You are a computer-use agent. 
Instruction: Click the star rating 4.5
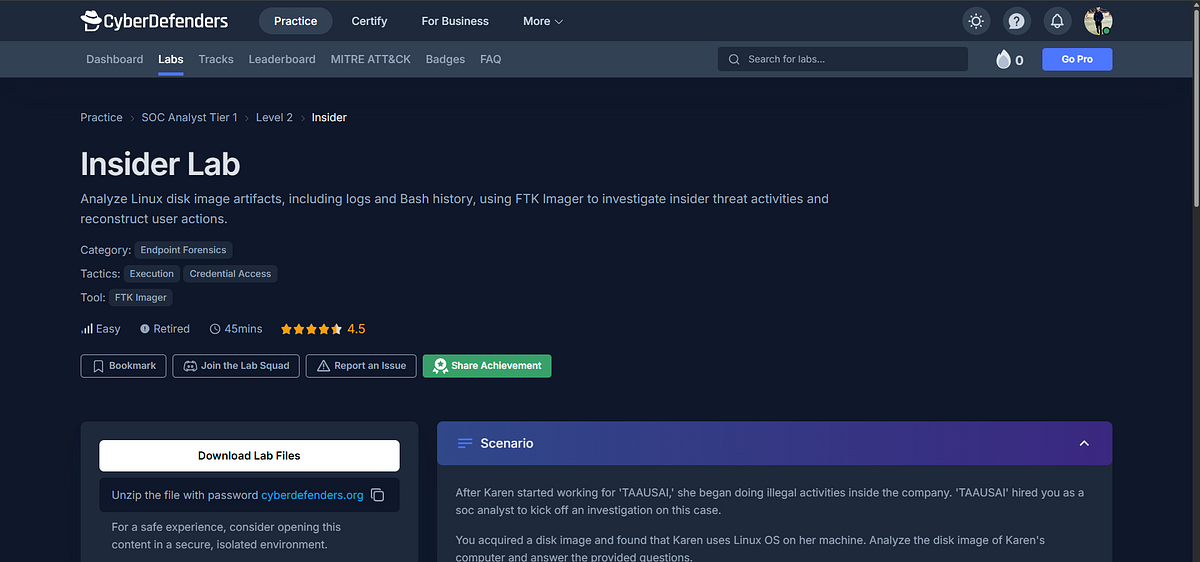[x=323, y=329]
